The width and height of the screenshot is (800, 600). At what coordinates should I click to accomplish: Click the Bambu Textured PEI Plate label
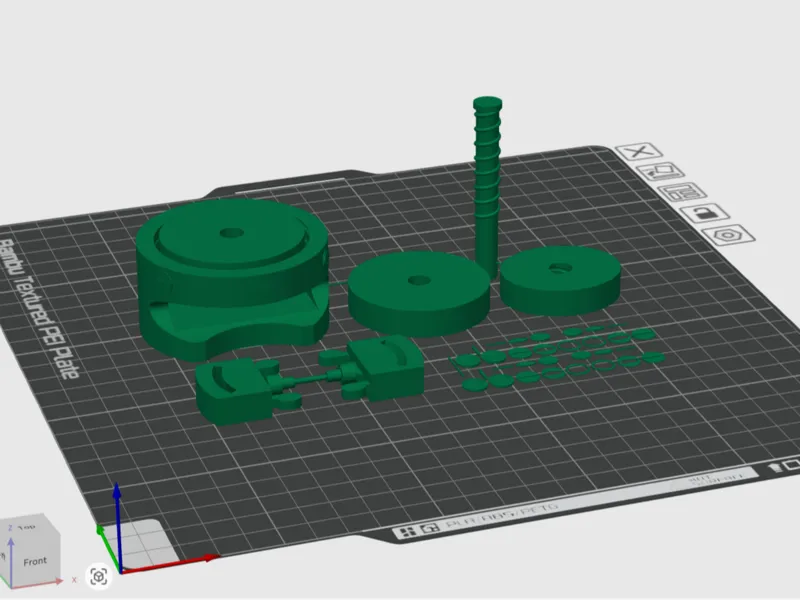pyautogui.click(x=38, y=309)
